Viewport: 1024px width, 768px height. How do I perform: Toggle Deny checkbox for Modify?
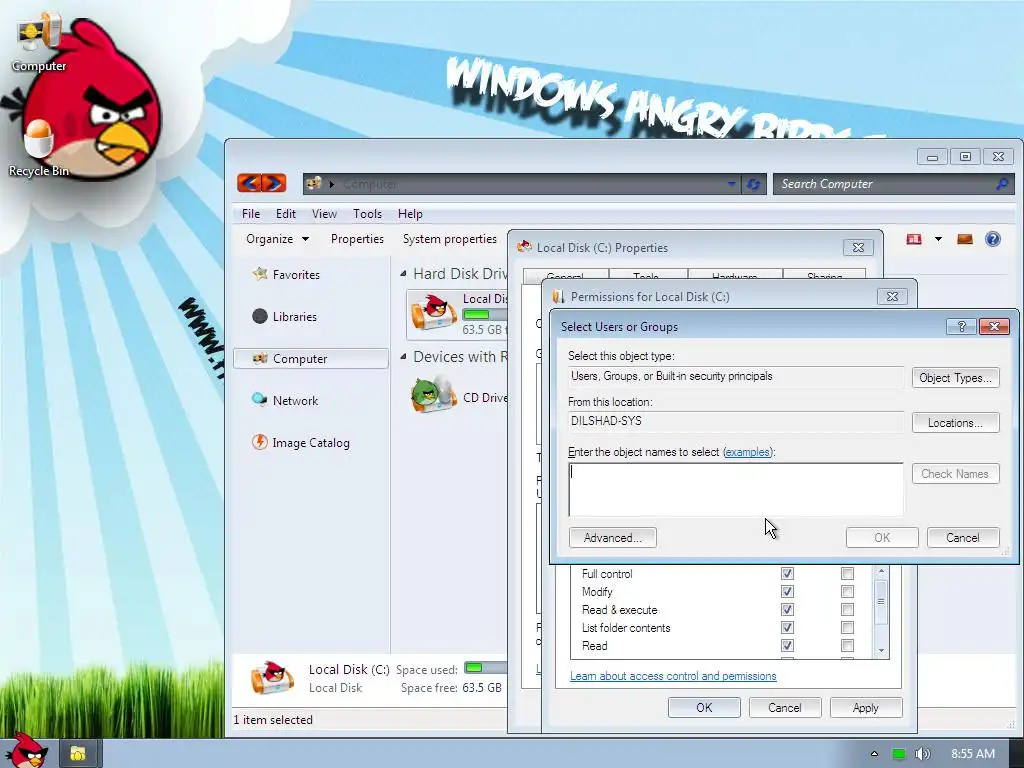point(847,592)
